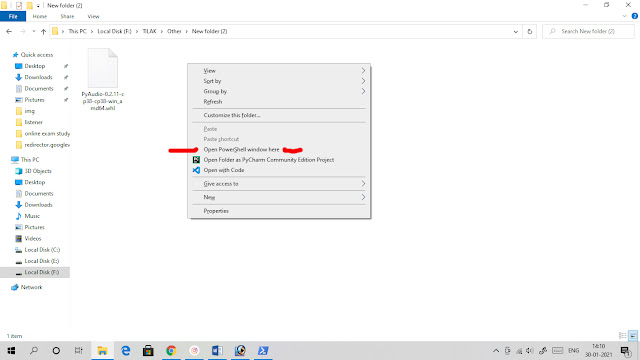This screenshot has width=640, height=360.
Task: Select Quick access in navigation pane
Action: pos(37,55)
